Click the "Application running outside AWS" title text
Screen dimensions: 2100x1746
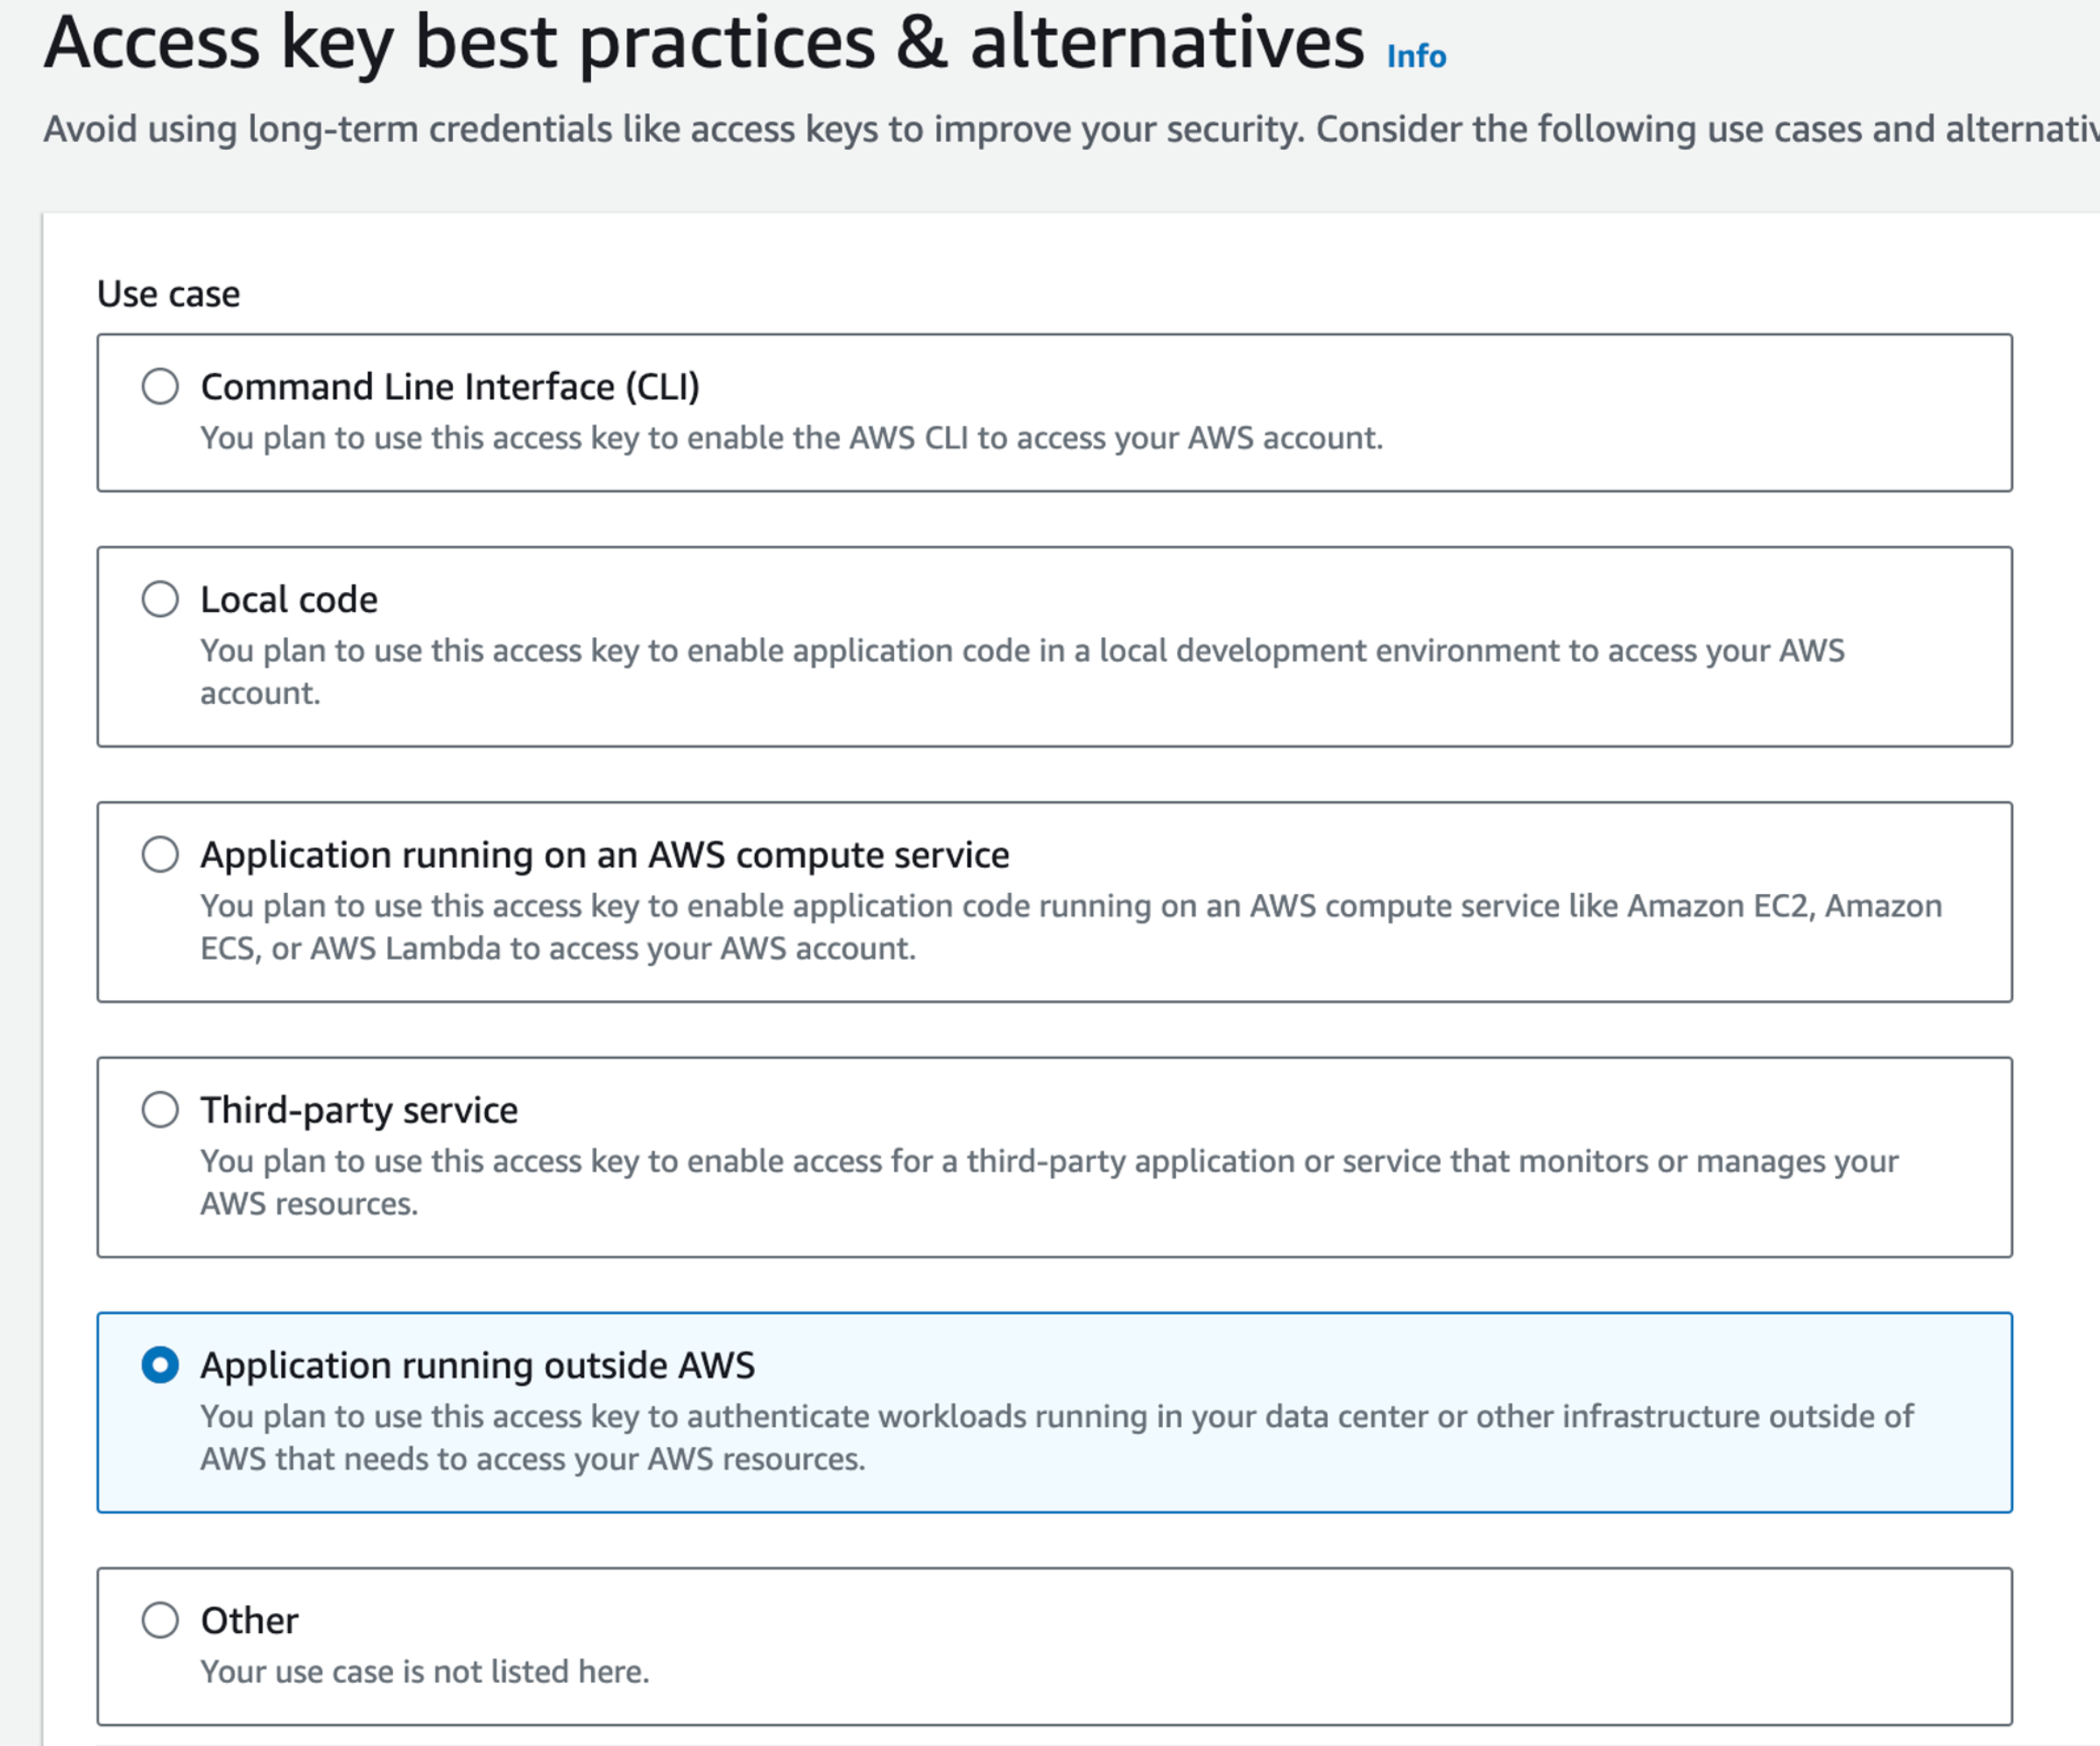click(477, 1366)
